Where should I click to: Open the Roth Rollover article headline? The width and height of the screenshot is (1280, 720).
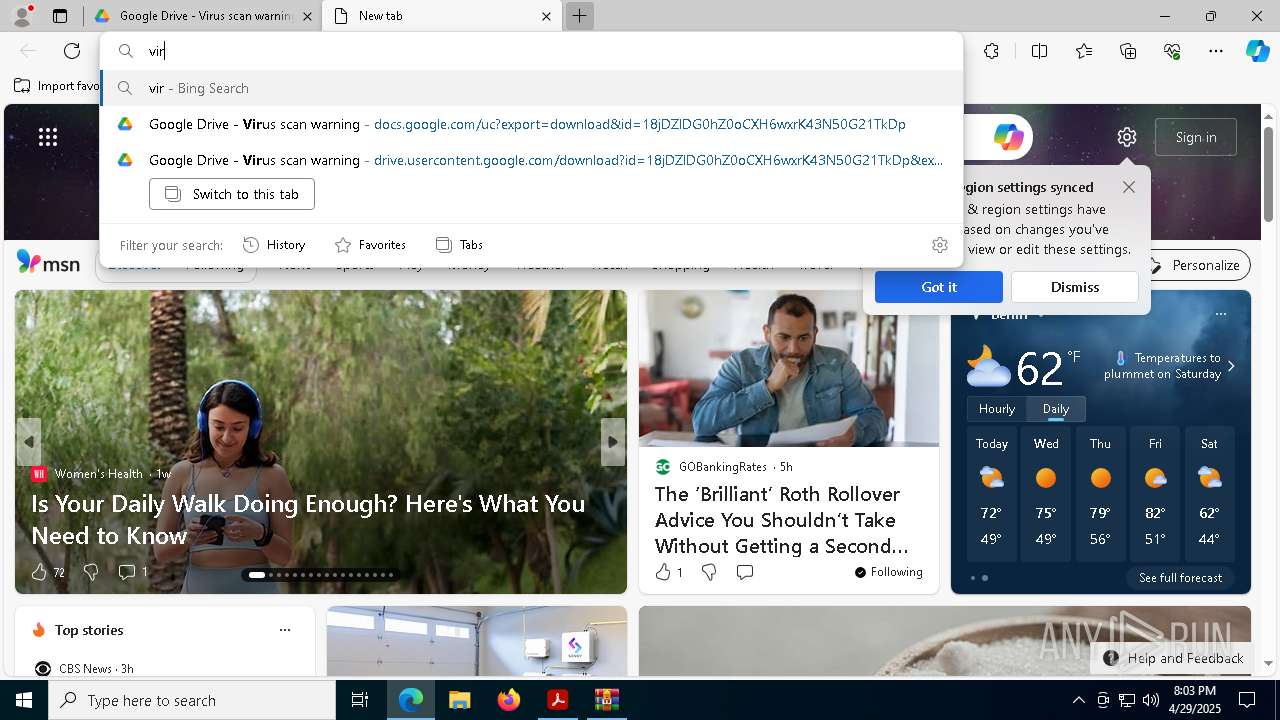[x=782, y=520]
